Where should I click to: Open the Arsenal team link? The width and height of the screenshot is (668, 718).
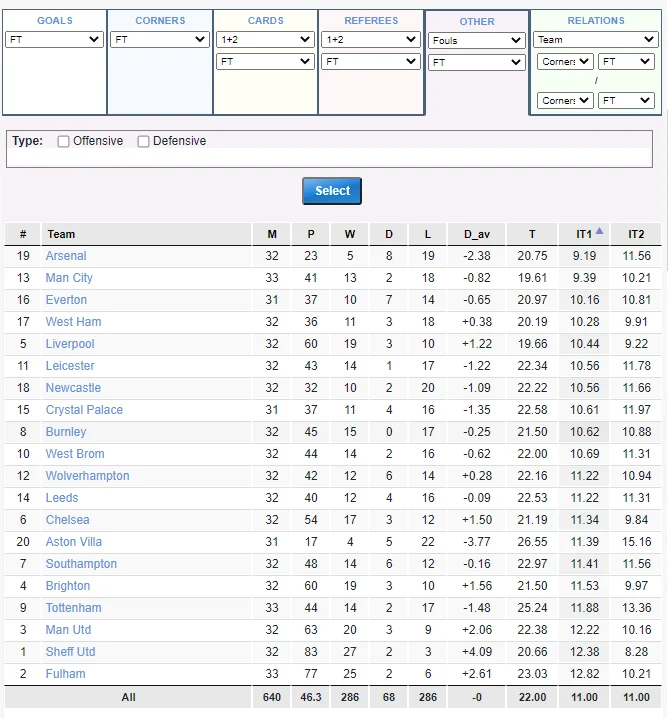pos(66,256)
